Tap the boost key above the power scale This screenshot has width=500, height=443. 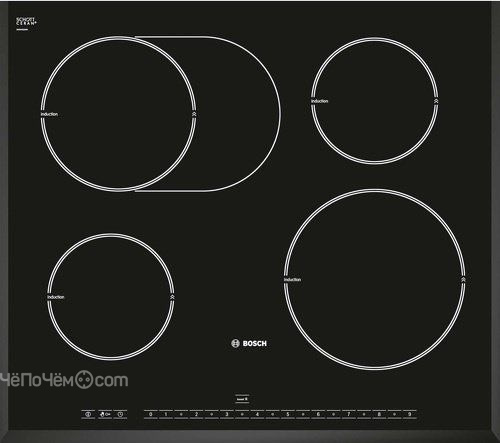click(x=242, y=399)
